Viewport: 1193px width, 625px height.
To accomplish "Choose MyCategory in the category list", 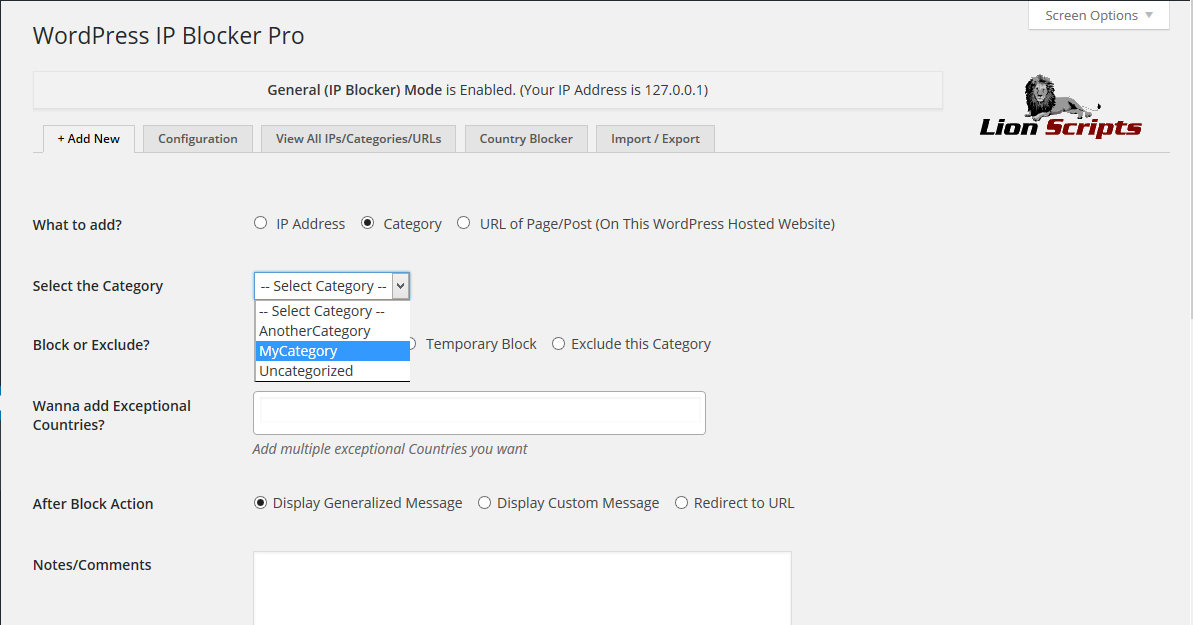I will pos(299,351).
